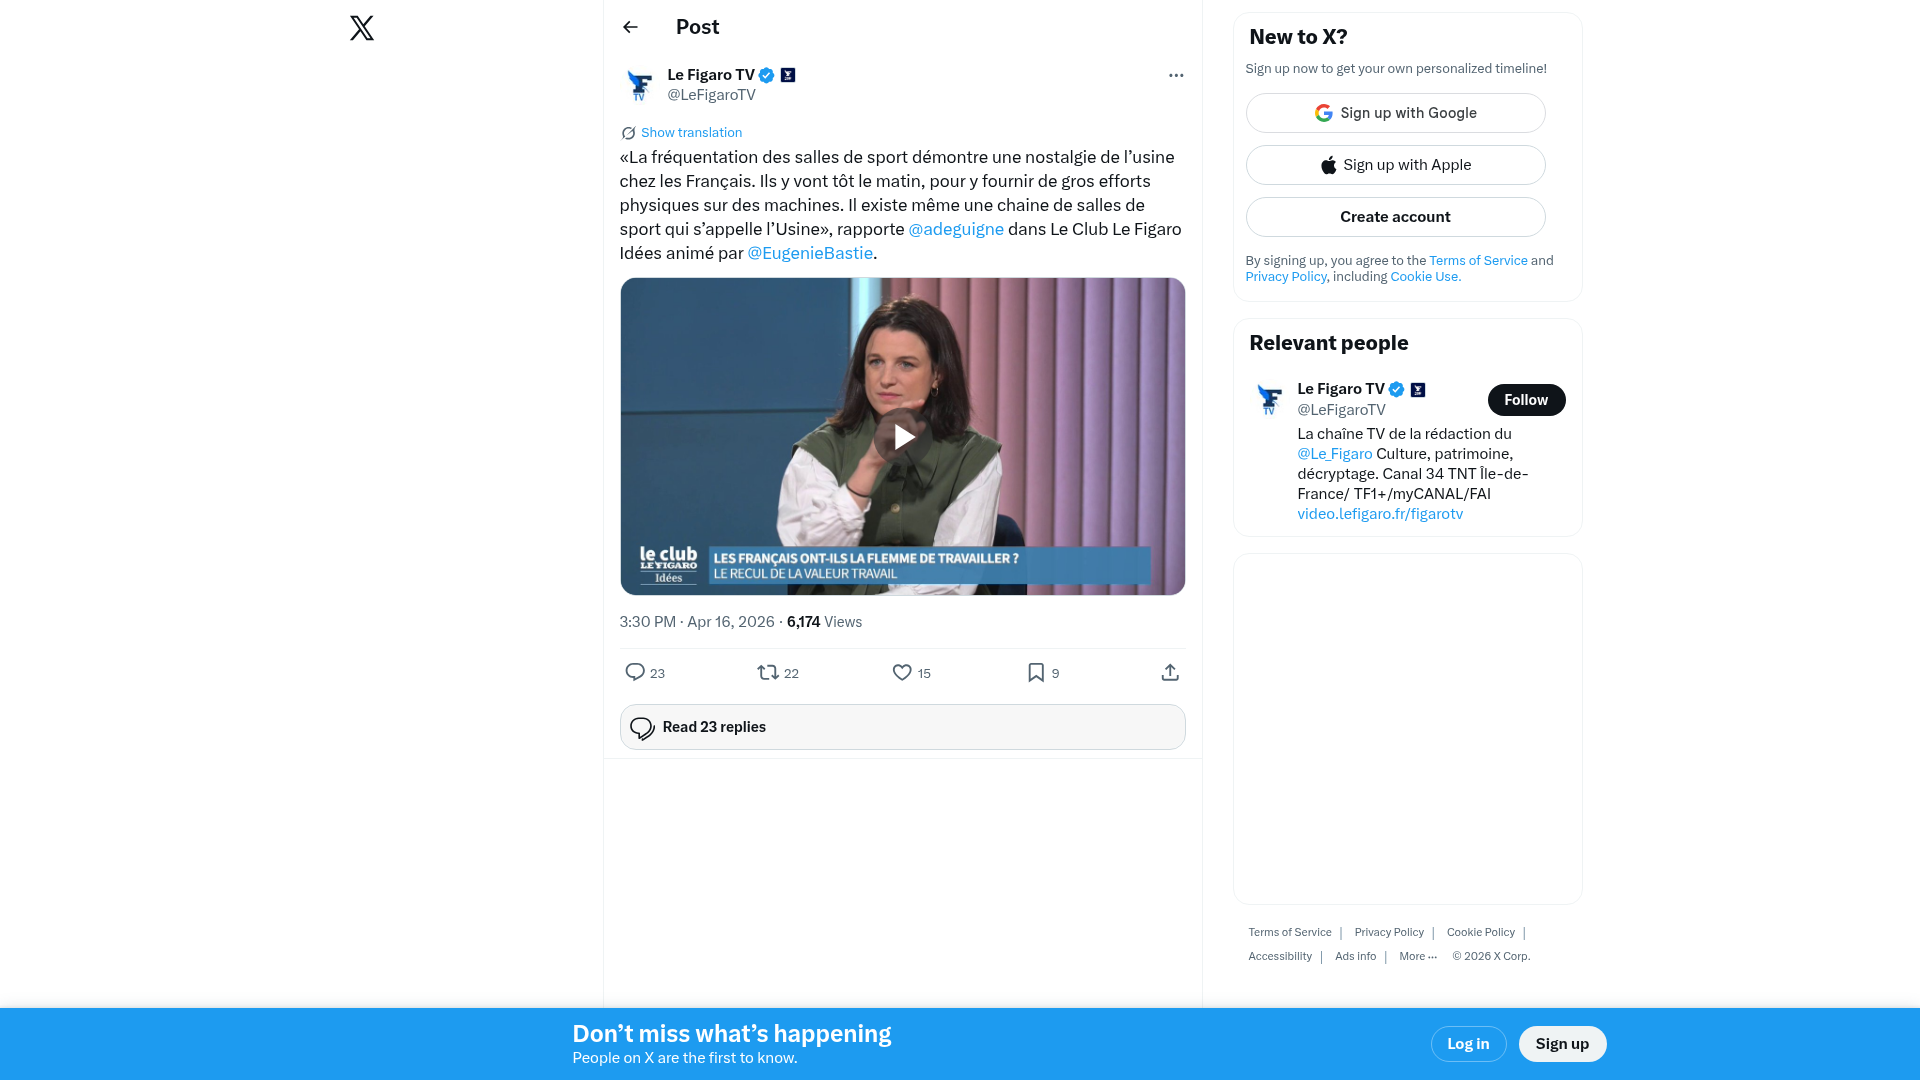The width and height of the screenshot is (1920, 1080).
Task: Sign up with Google
Action: [x=1395, y=113]
